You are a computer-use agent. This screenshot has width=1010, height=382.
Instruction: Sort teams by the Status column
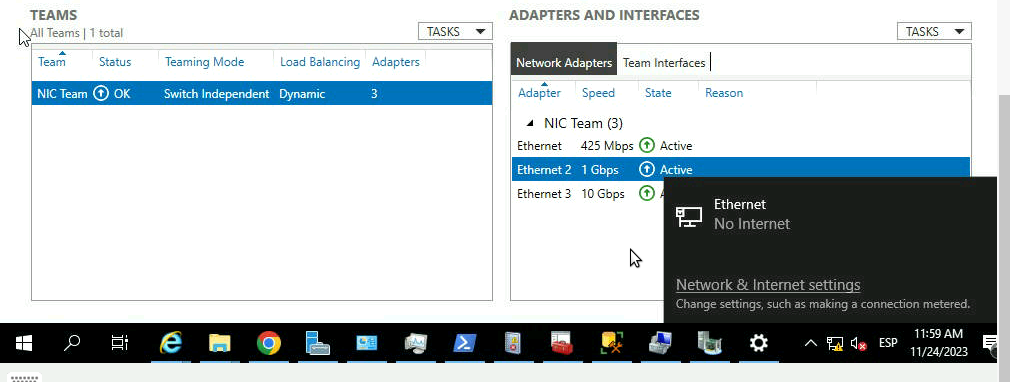(115, 62)
